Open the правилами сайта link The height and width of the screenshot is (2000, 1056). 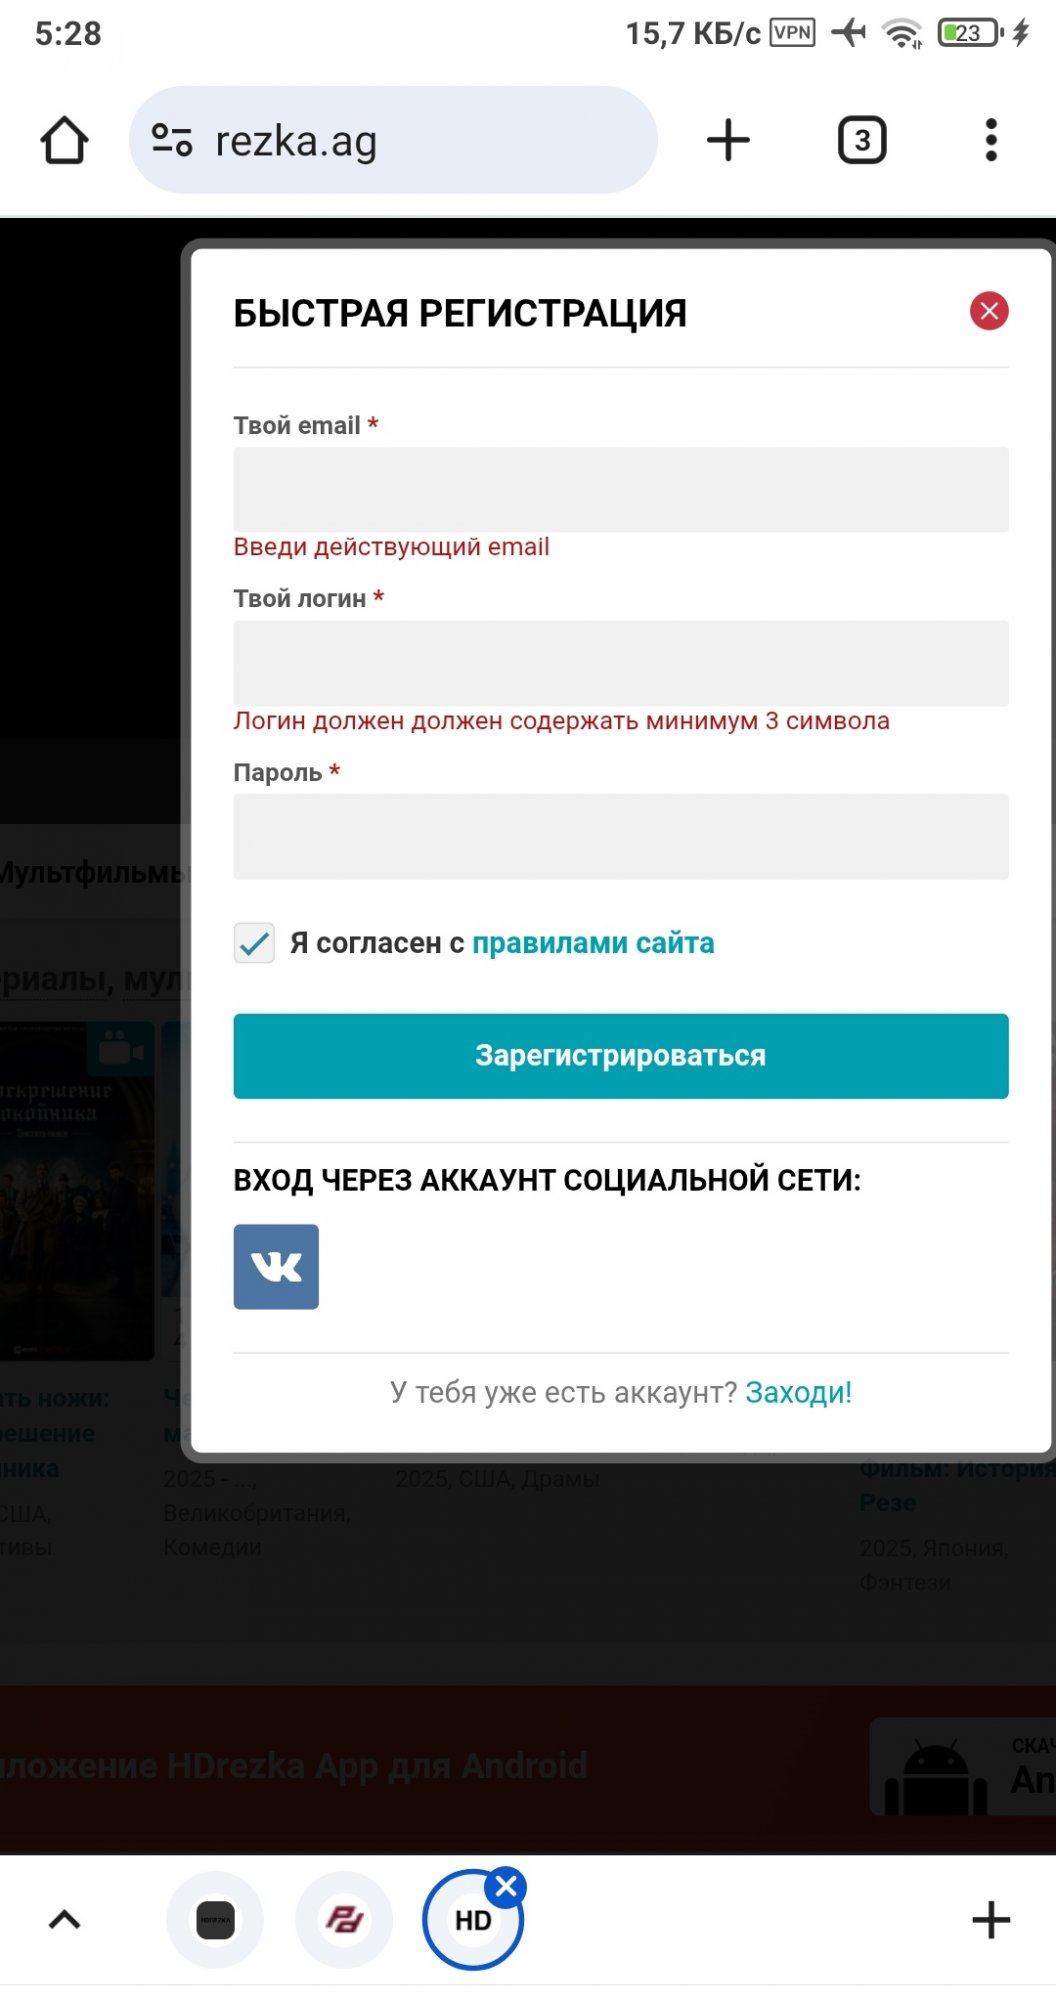coord(593,943)
